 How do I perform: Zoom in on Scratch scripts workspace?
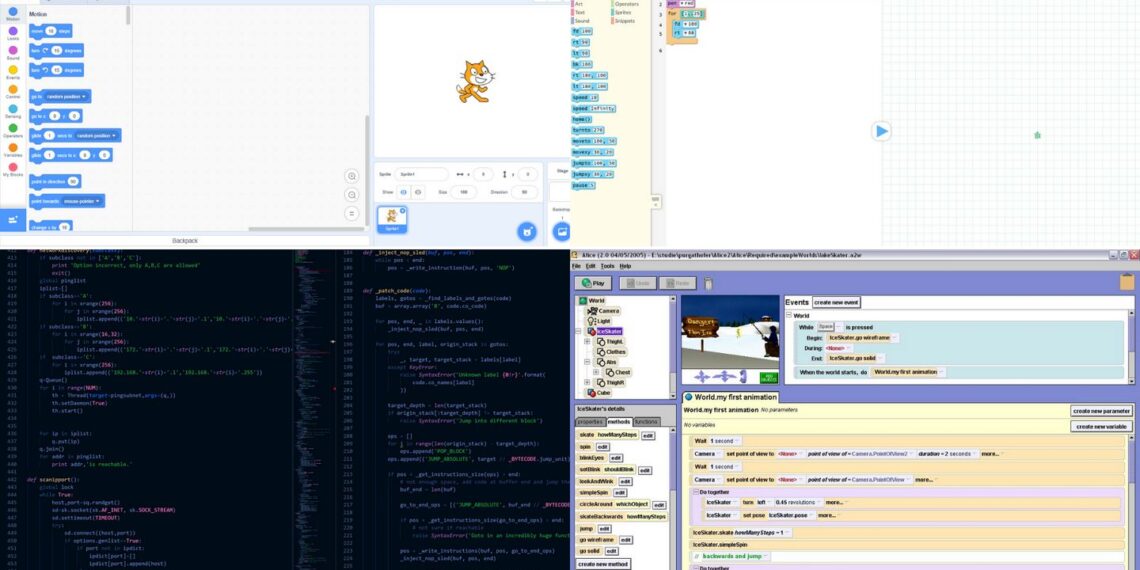pyautogui.click(x=352, y=176)
